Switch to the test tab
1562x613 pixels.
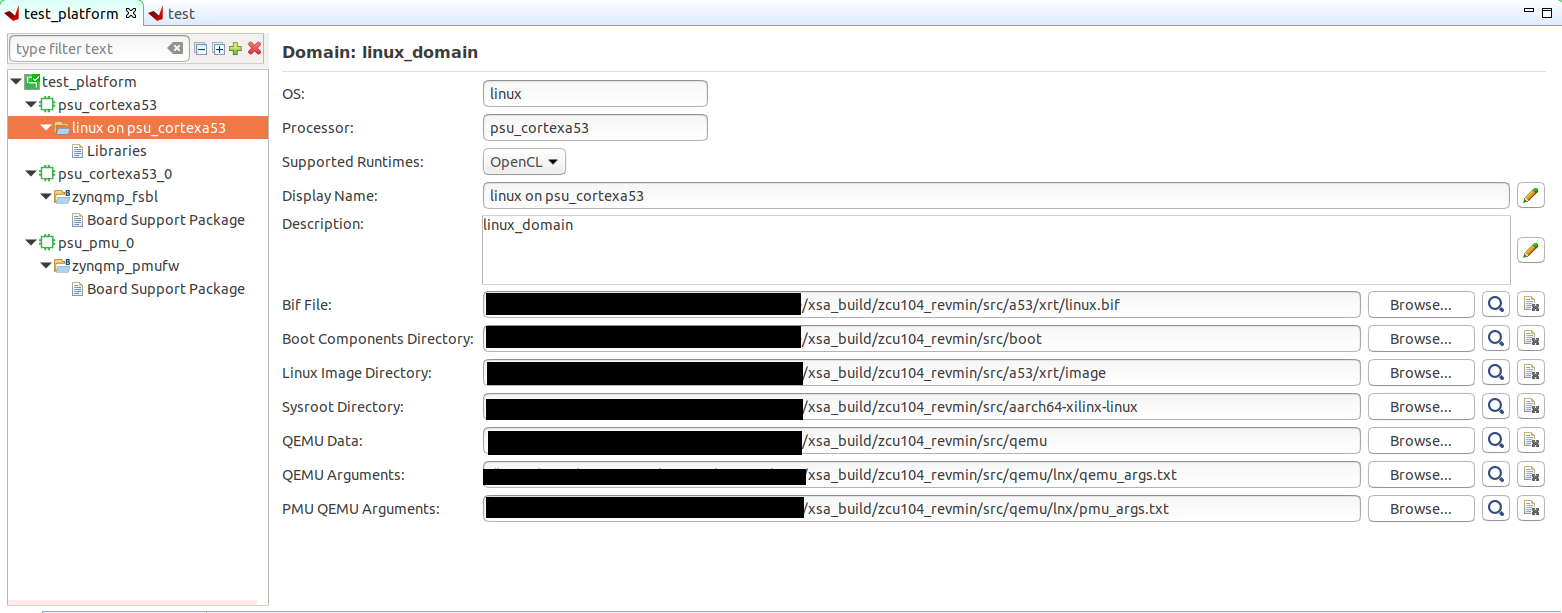[x=181, y=14]
